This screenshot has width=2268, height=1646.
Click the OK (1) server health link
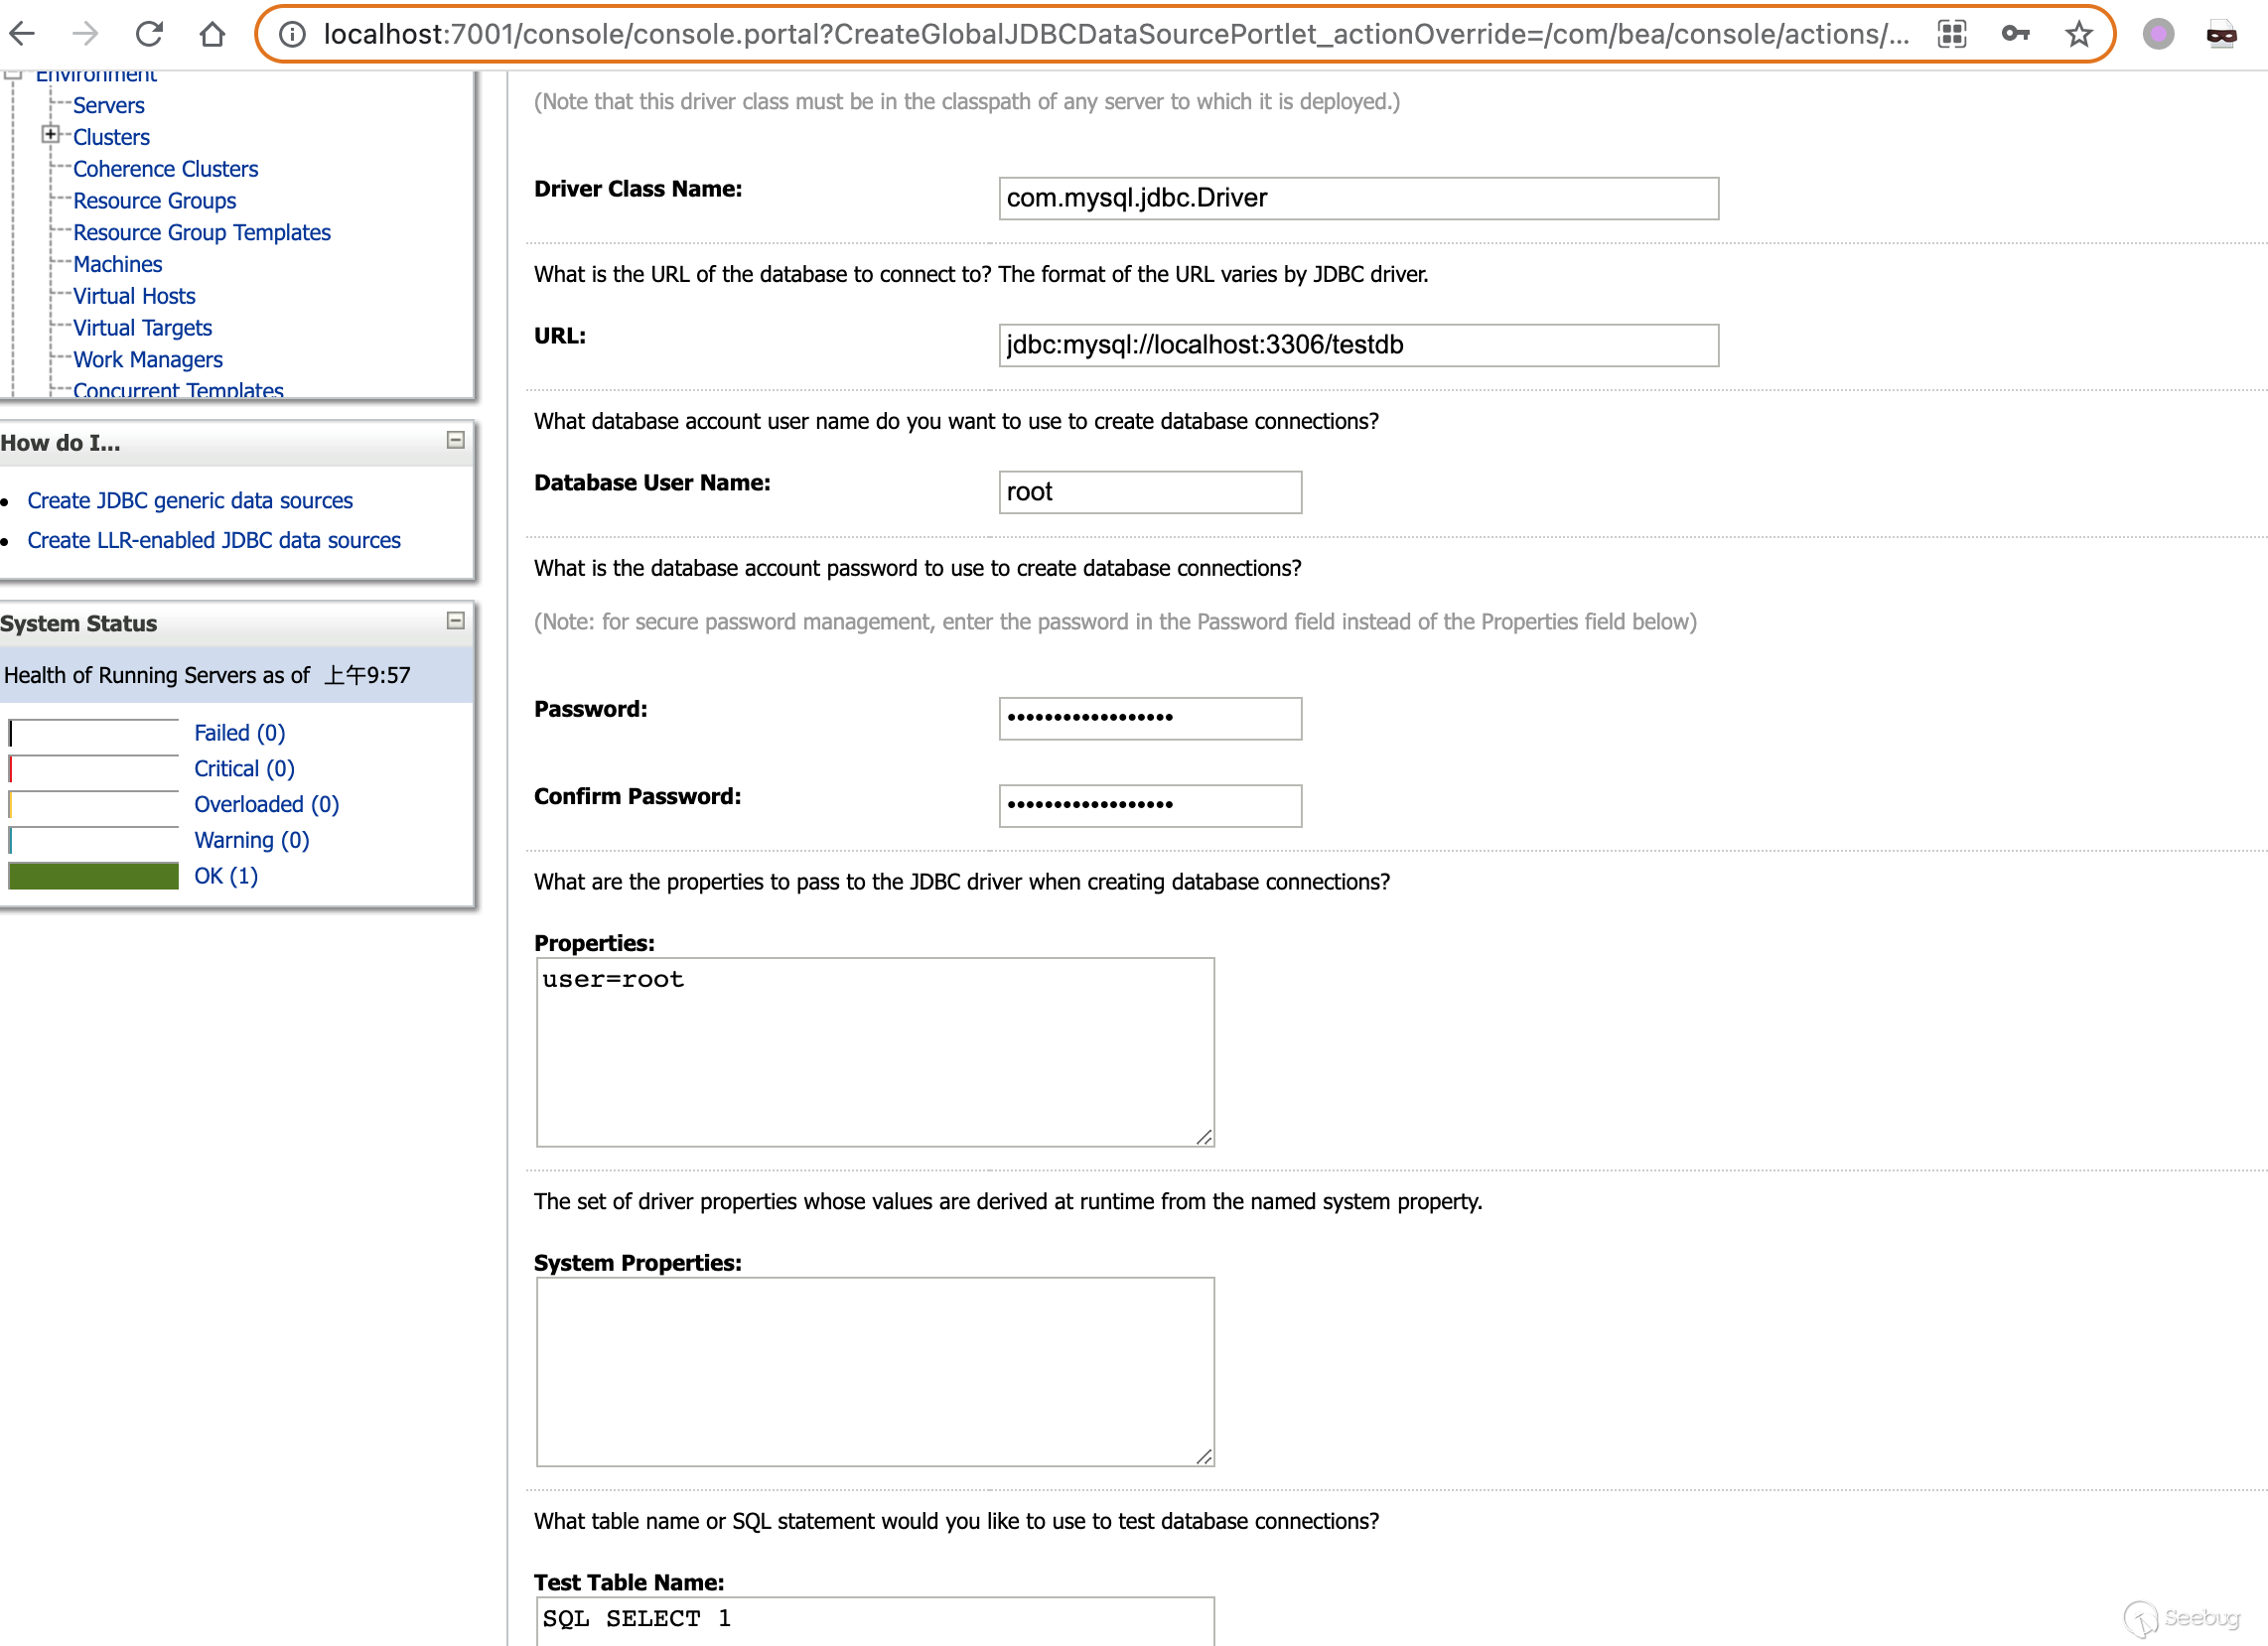225,876
